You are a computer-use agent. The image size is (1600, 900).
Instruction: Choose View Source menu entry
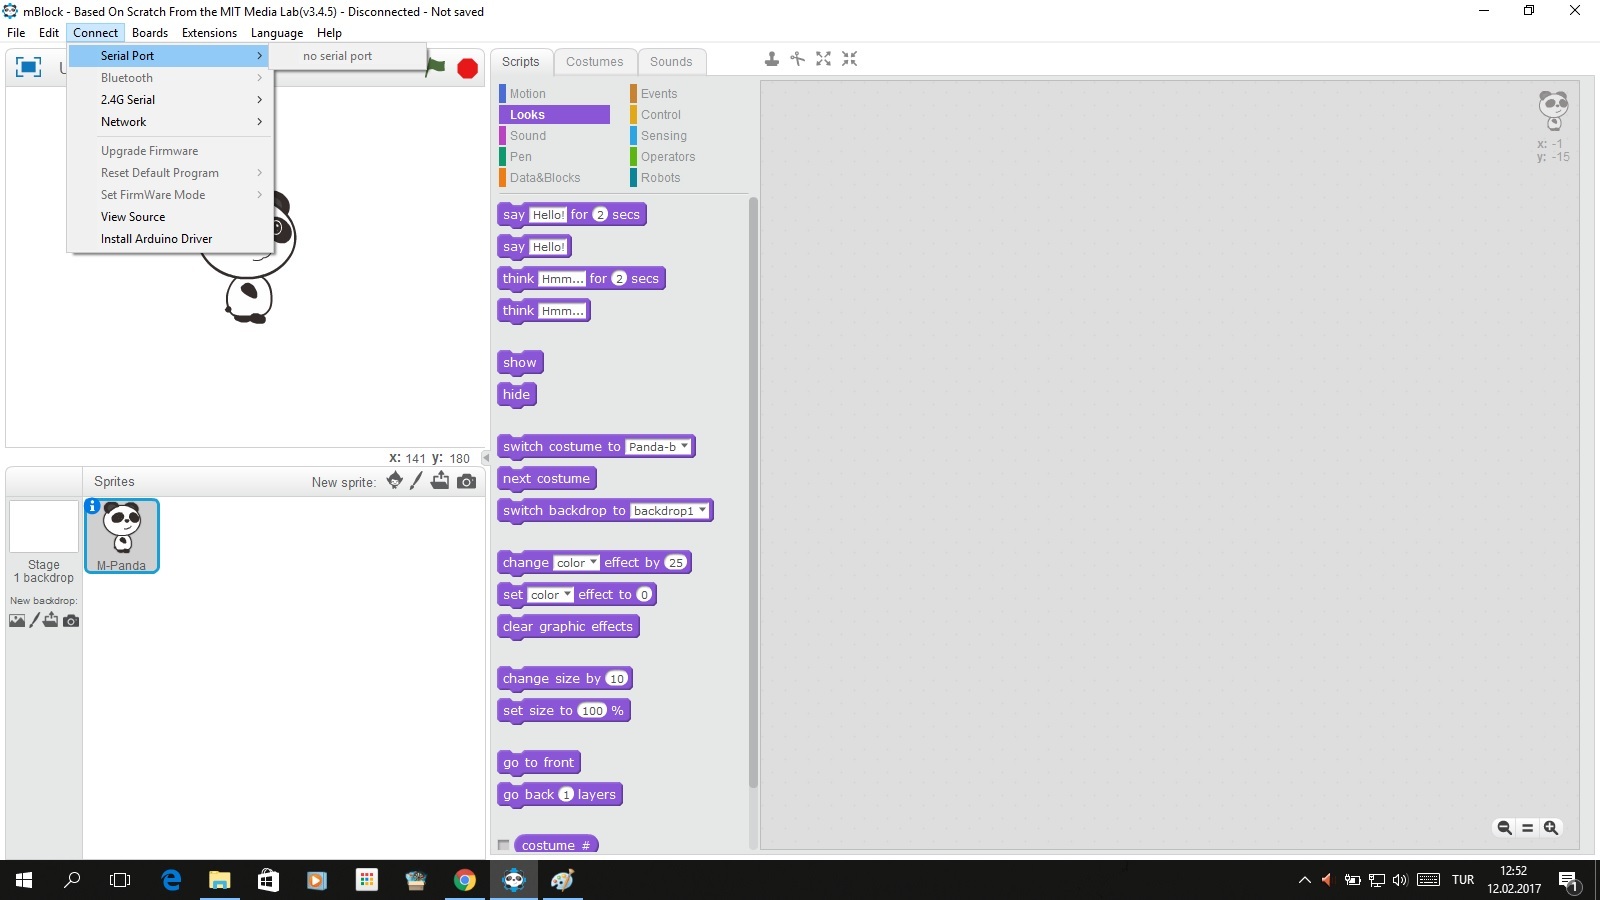pyautogui.click(x=169, y=217)
